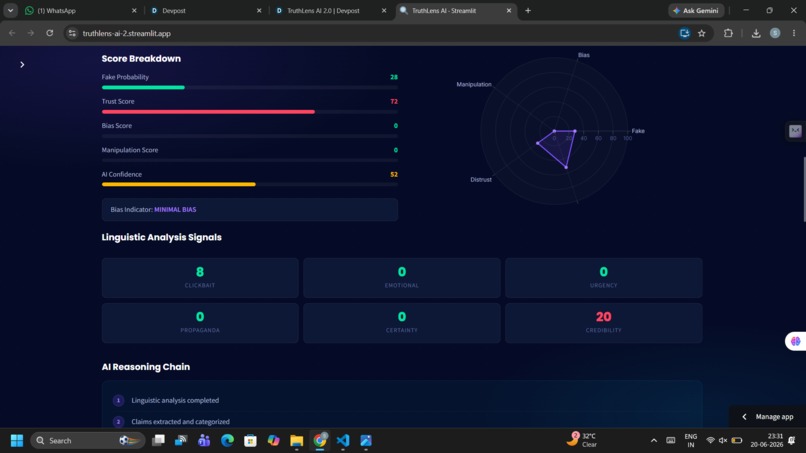The image size is (806, 453).
Task: Open Copilot from taskbar
Action: pos(273,441)
